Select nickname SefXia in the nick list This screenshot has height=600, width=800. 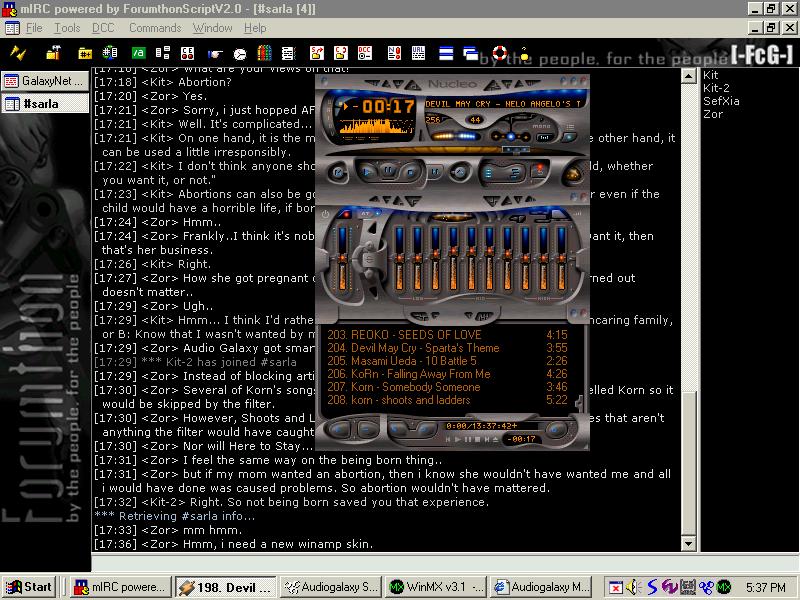point(721,101)
